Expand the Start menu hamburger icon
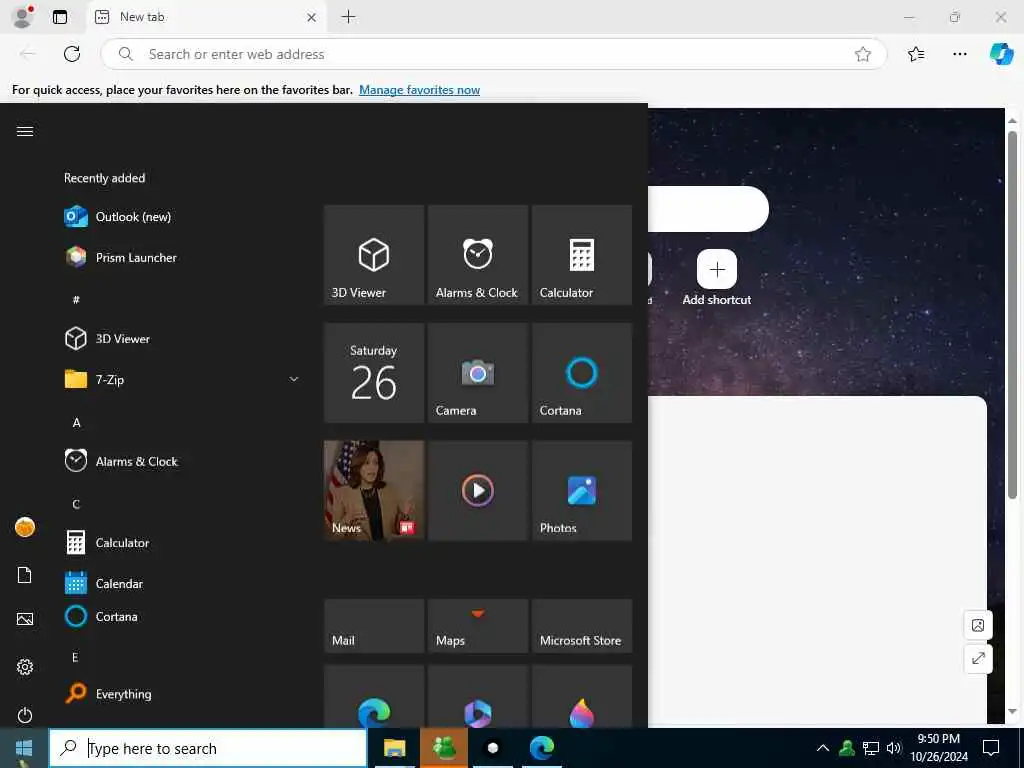 pos(25,131)
